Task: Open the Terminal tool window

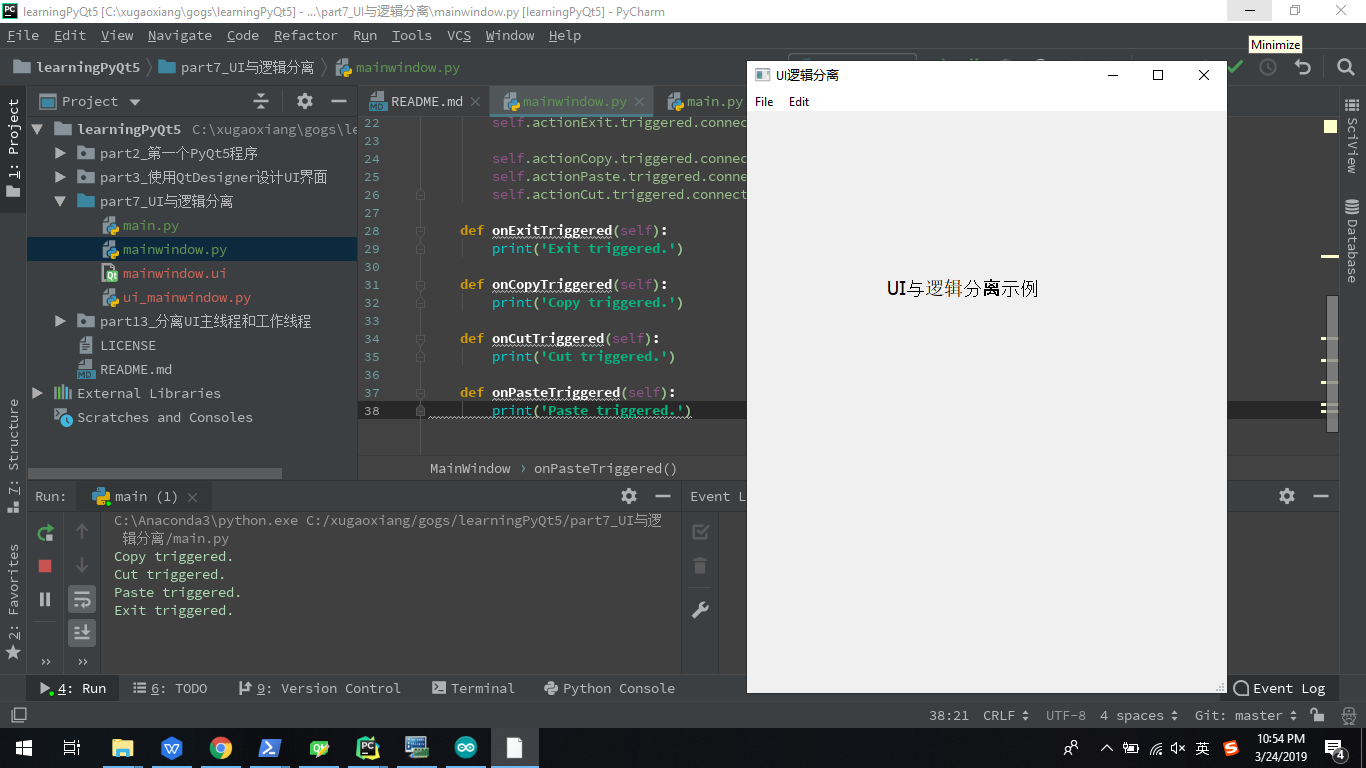Action: click(473, 688)
